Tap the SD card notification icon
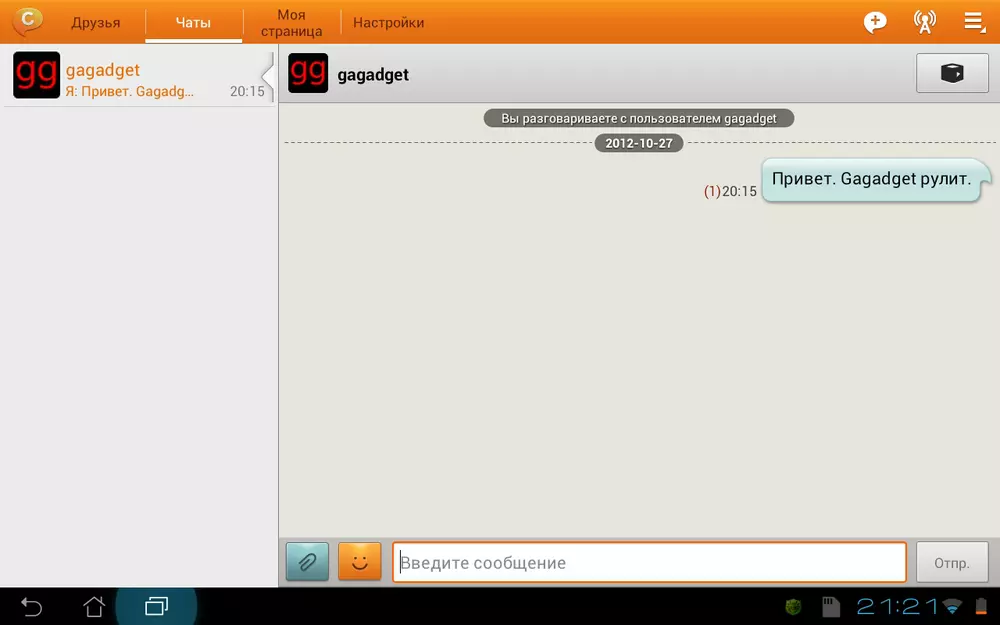 click(x=829, y=606)
